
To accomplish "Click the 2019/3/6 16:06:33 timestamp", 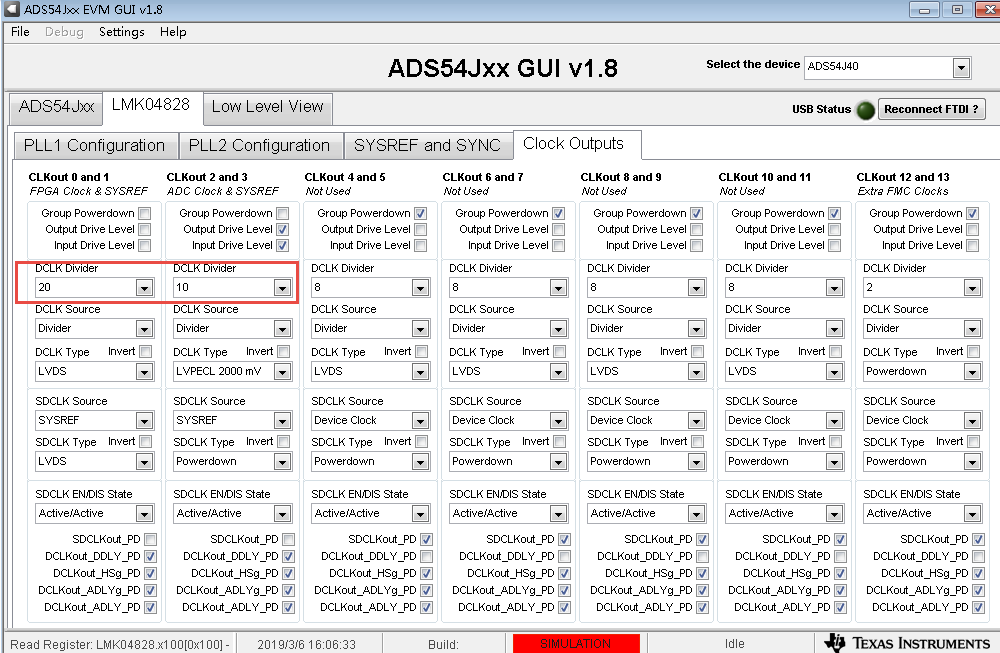I will (307, 645).
